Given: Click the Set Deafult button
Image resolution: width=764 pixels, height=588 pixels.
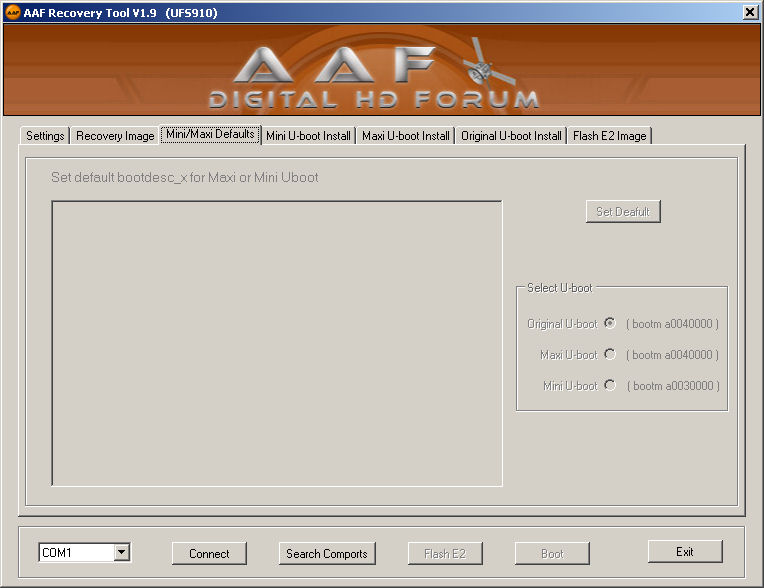Looking at the screenshot, I should [x=623, y=211].
